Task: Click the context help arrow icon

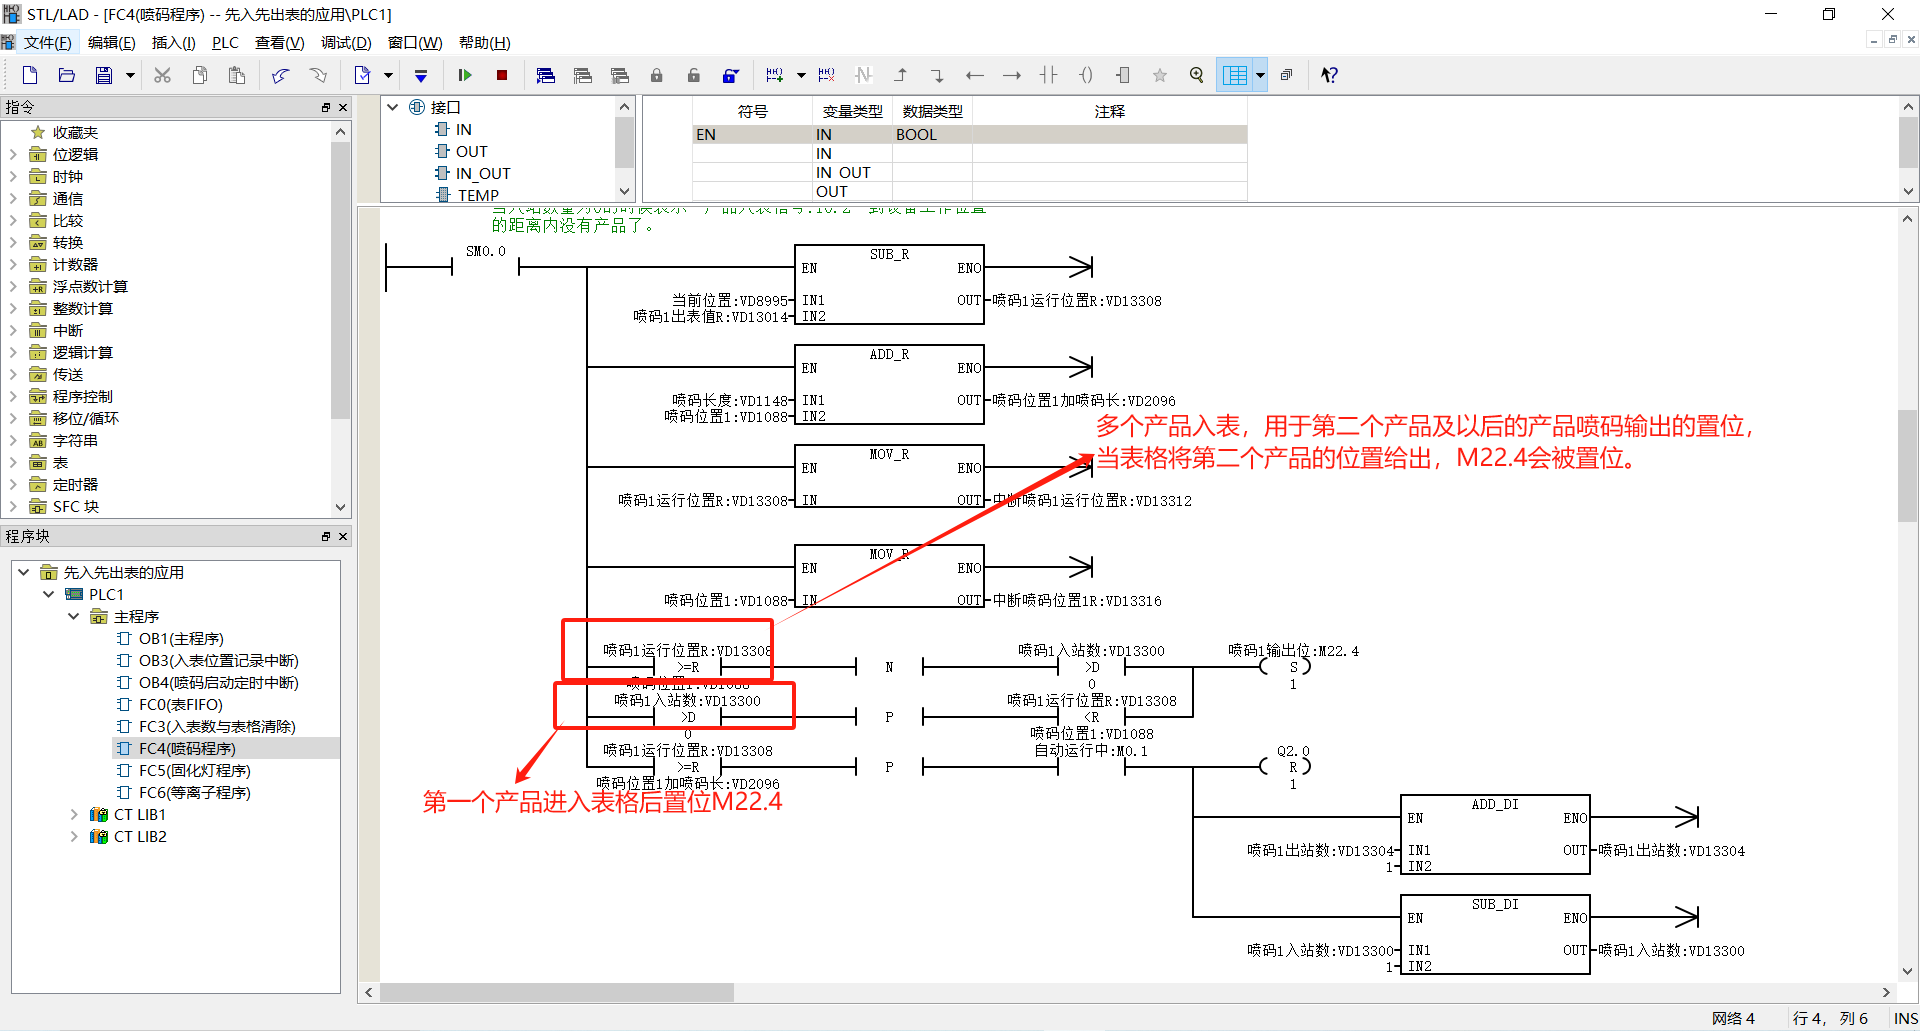Action: pos(1329,75)
